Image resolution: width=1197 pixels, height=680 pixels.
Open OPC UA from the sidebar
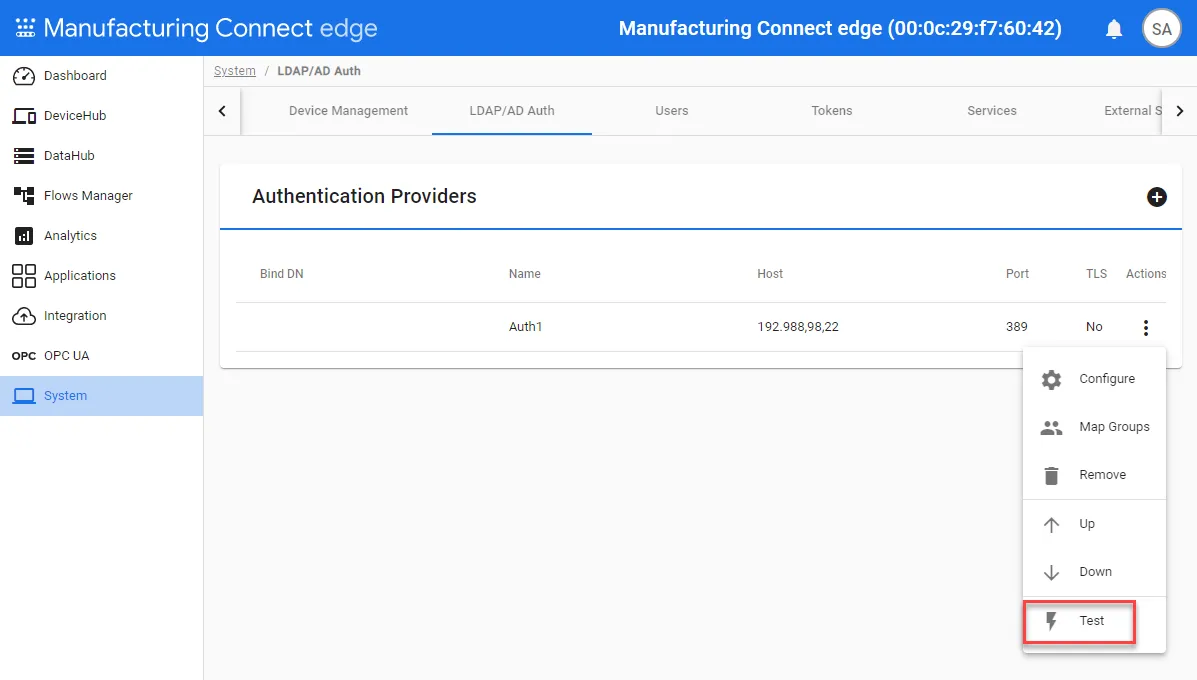point(102,356)
